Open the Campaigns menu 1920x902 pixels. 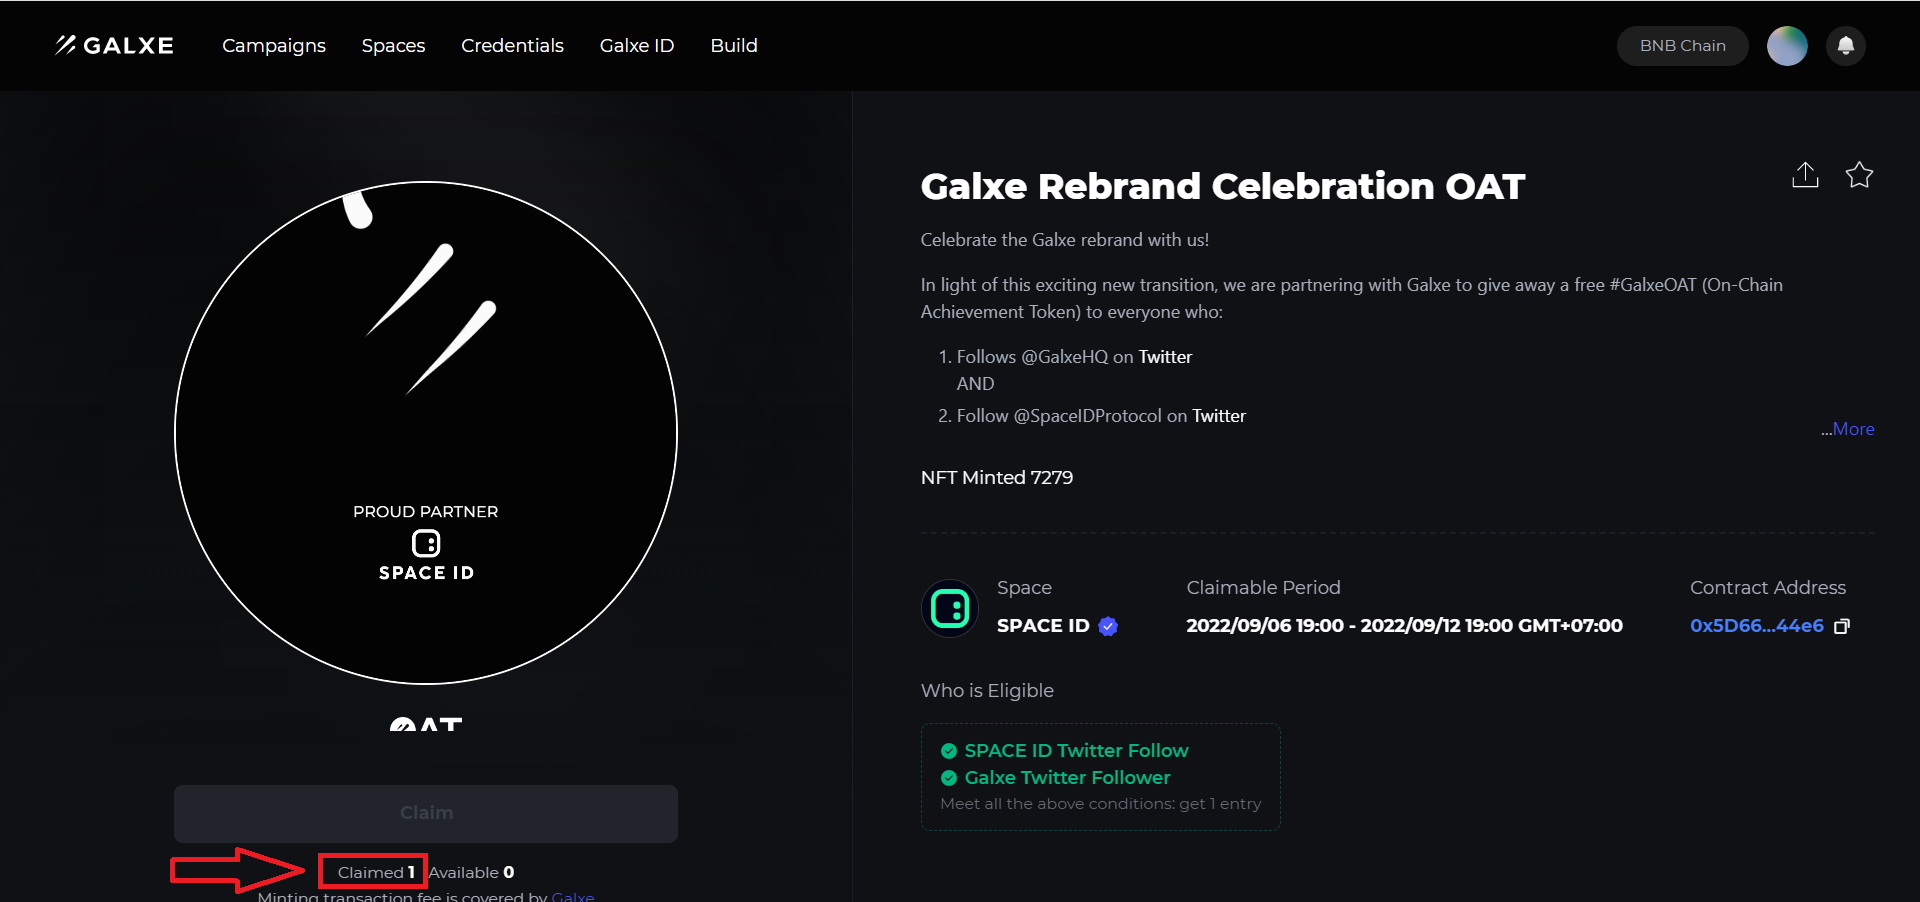[274, 45]
